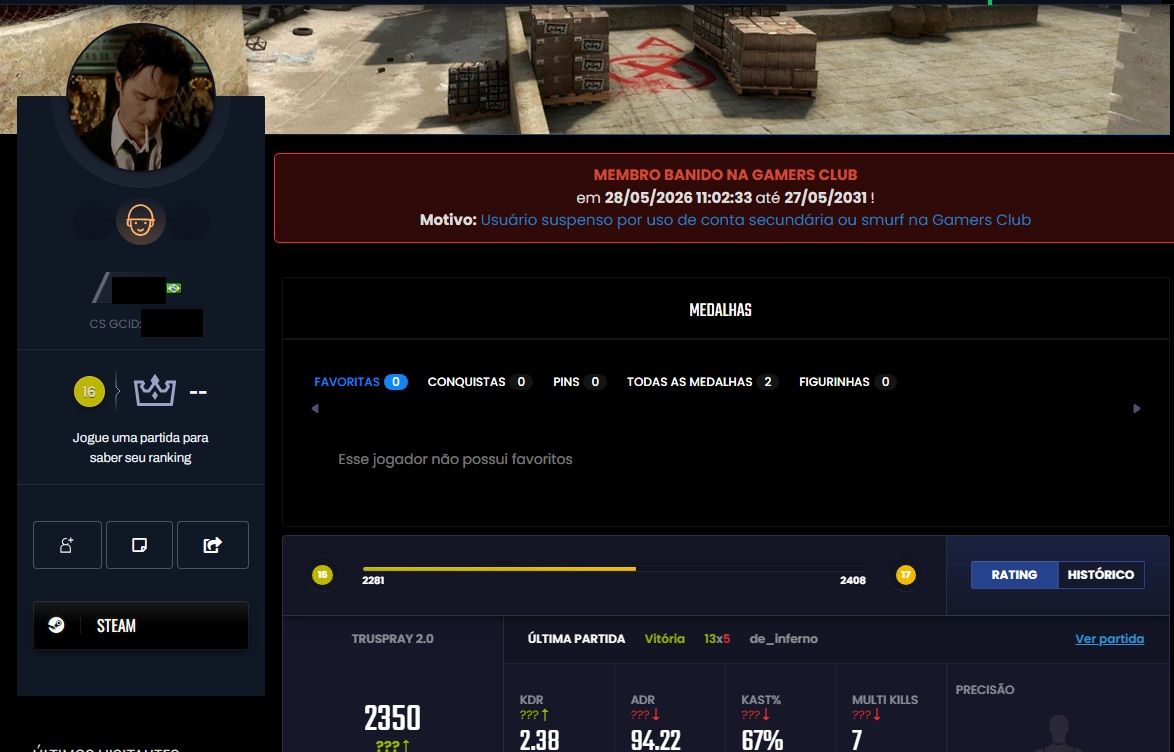This screenshot has height=752, width=1174.
Task: Click the 2408 rating upper bound
Action: click(x=853, y=580)
